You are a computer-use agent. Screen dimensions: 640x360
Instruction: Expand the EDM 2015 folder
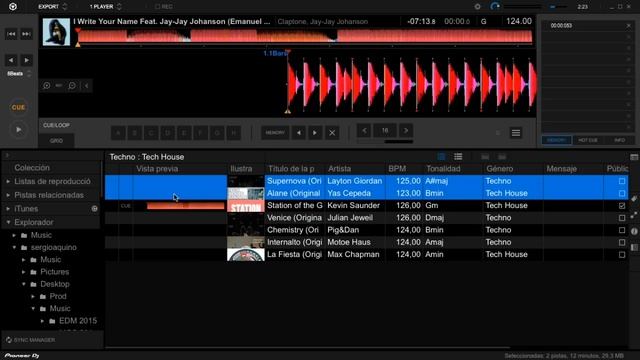pos(42,321)
